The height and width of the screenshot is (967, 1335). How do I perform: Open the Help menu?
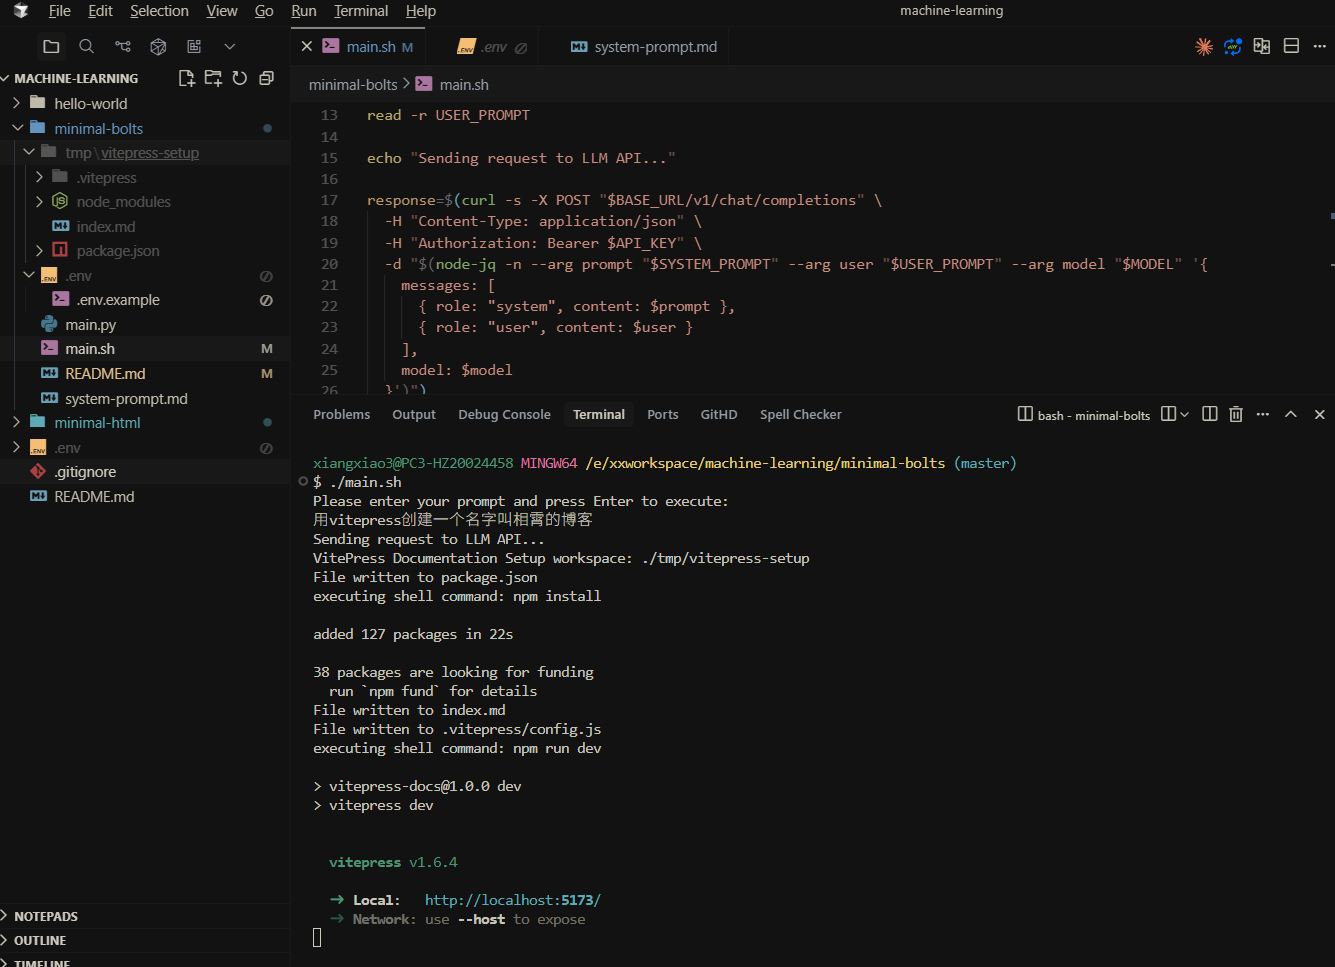coord(421,11)
